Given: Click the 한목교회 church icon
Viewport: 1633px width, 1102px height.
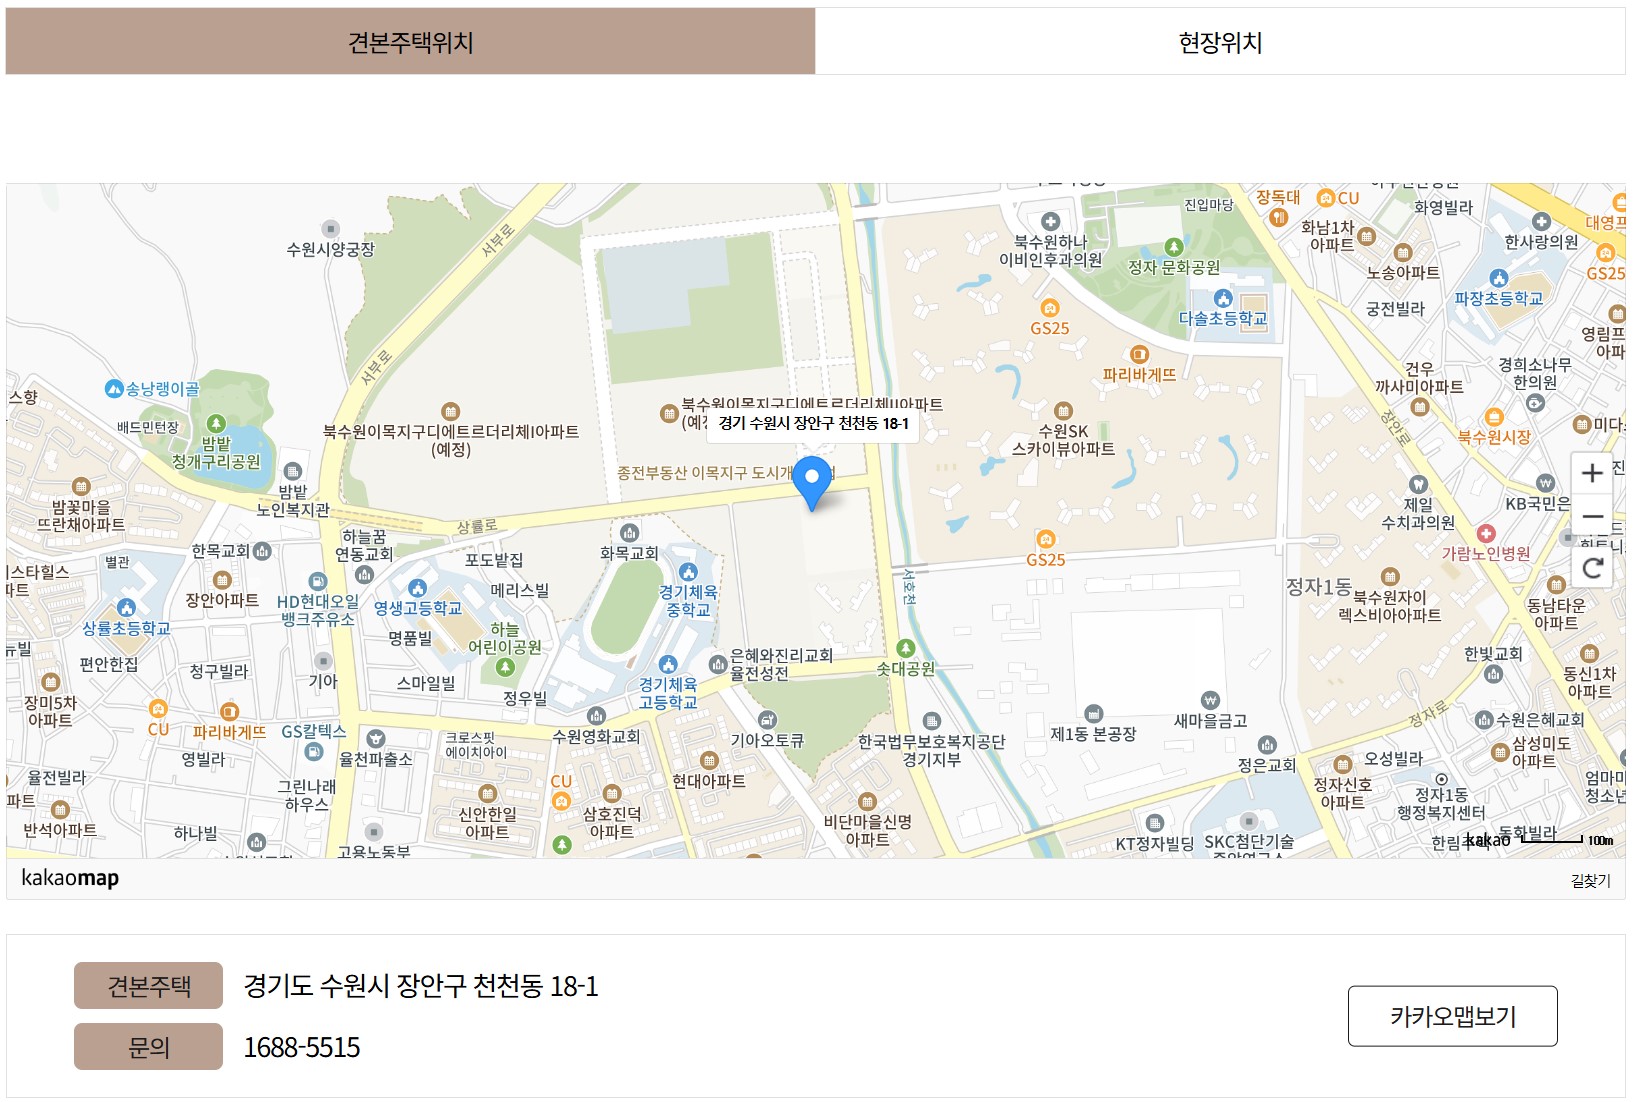Looking at the screenshot, I should click(x=262, y=551).
